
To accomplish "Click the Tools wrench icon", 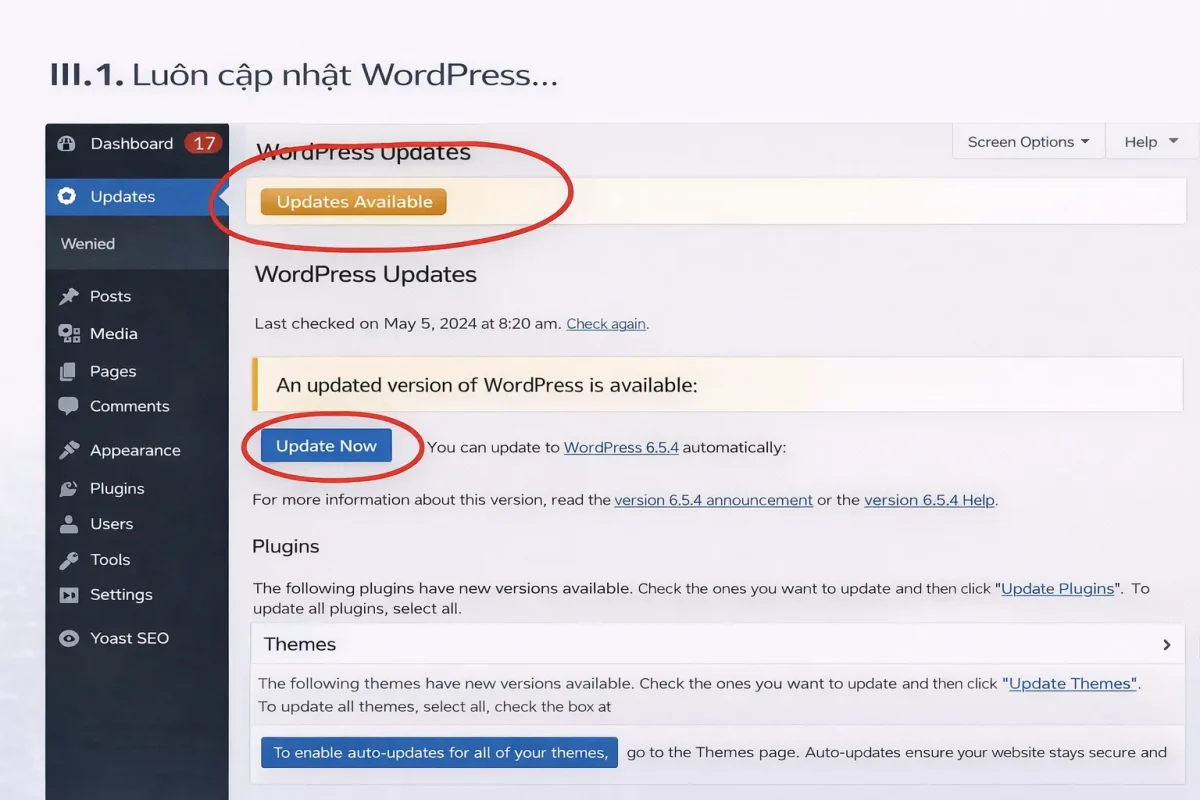I will pyautogui.click(x=68, y=560).
